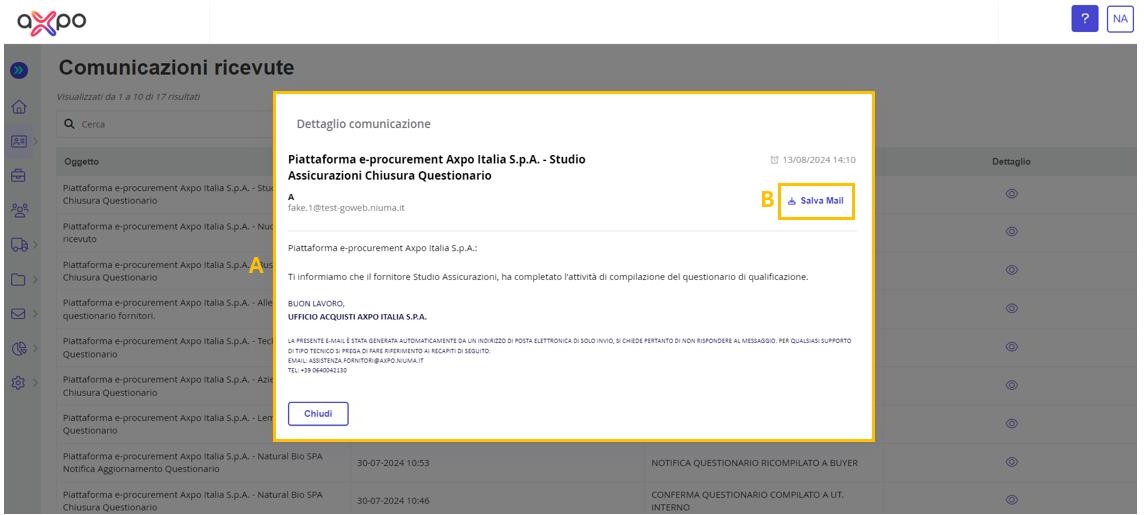Open the settings gear sidebar icon

click(x=20, y=383)
